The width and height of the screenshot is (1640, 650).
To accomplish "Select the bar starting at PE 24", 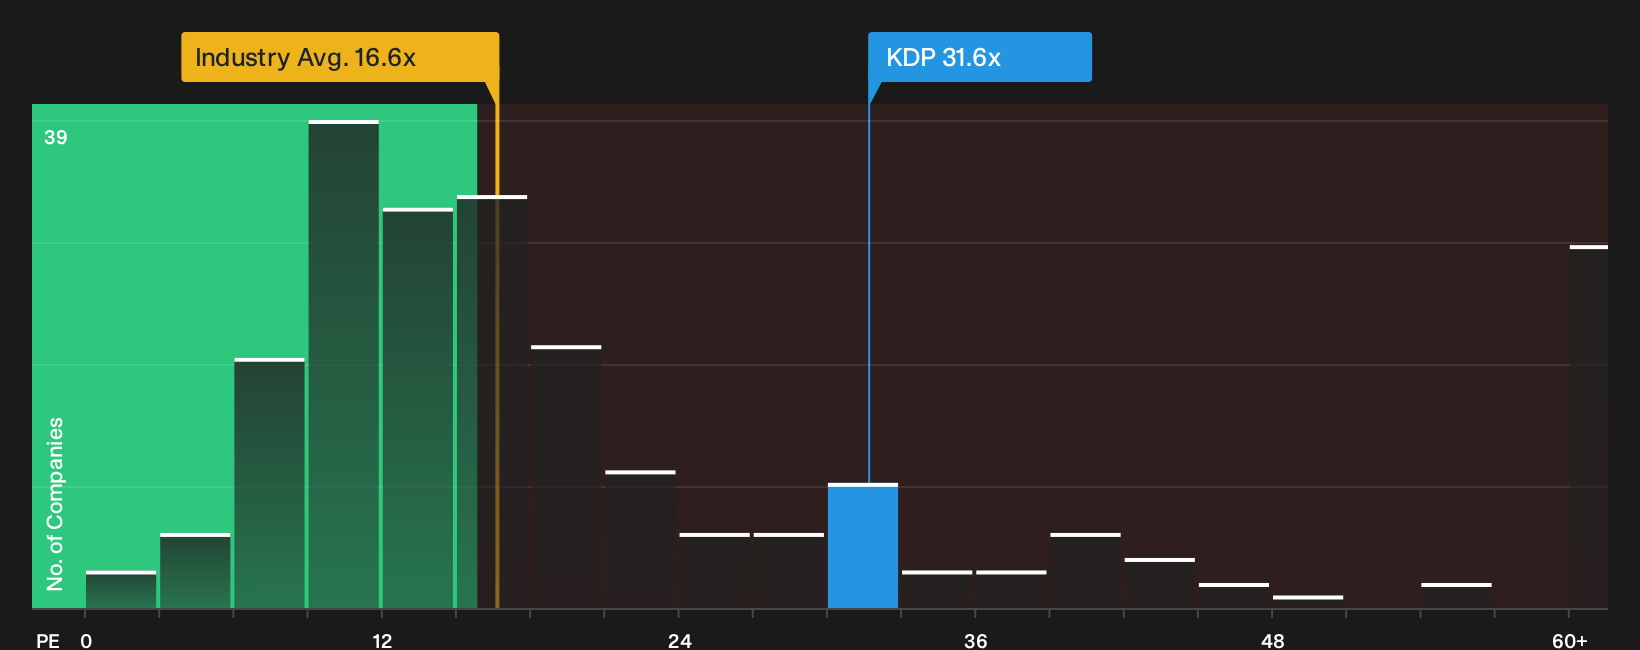I will pyautogui.click(x=714, y=571).
